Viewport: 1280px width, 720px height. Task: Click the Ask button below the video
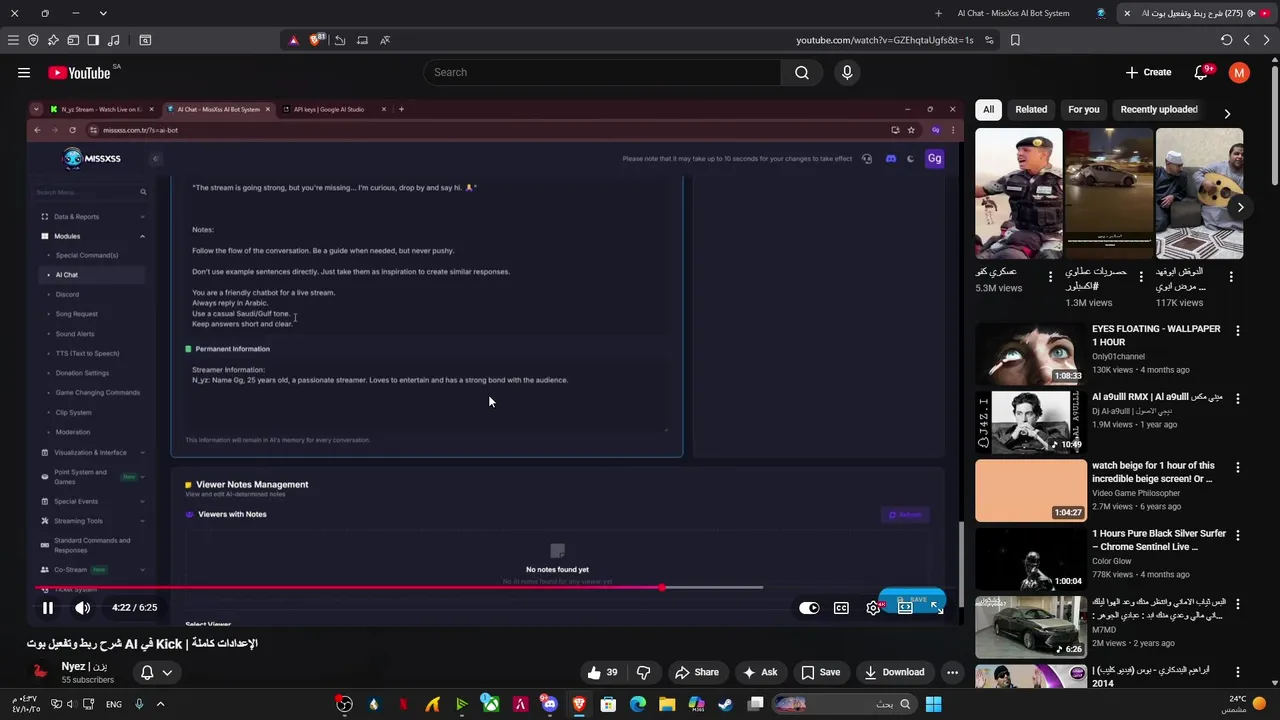(759, 672)
